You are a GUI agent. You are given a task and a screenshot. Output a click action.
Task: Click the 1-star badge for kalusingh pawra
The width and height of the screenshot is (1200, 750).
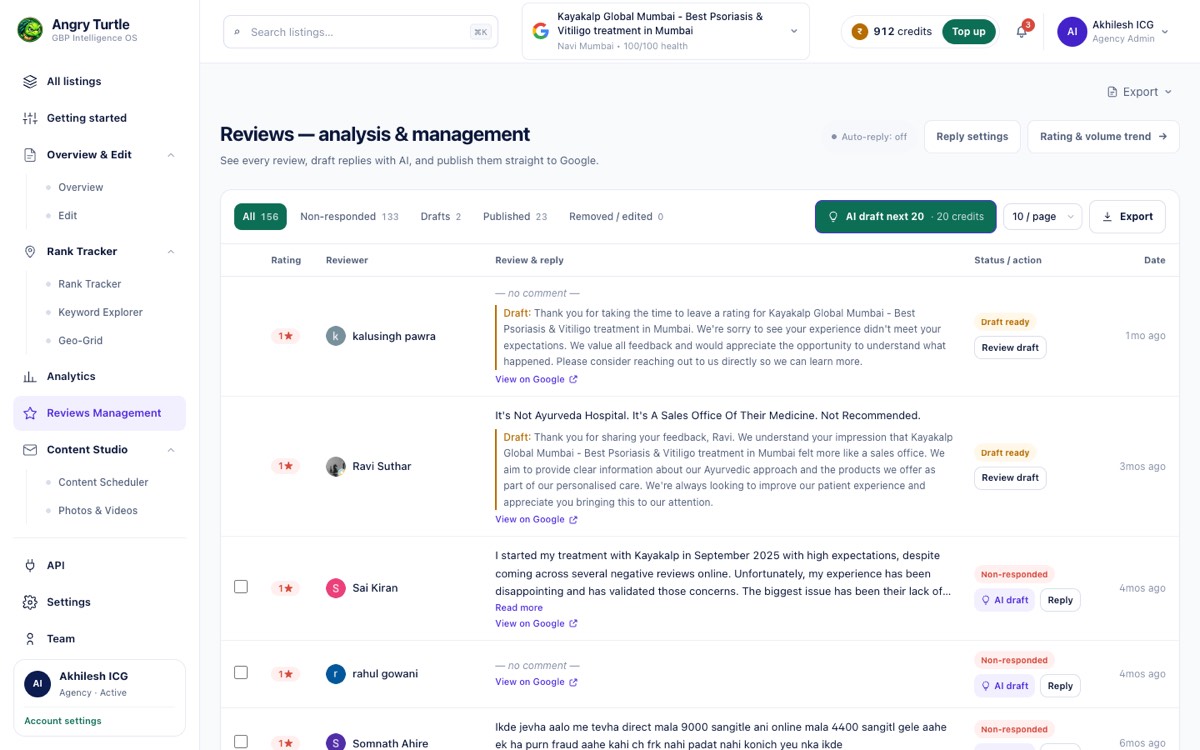[x=285, y=336]
